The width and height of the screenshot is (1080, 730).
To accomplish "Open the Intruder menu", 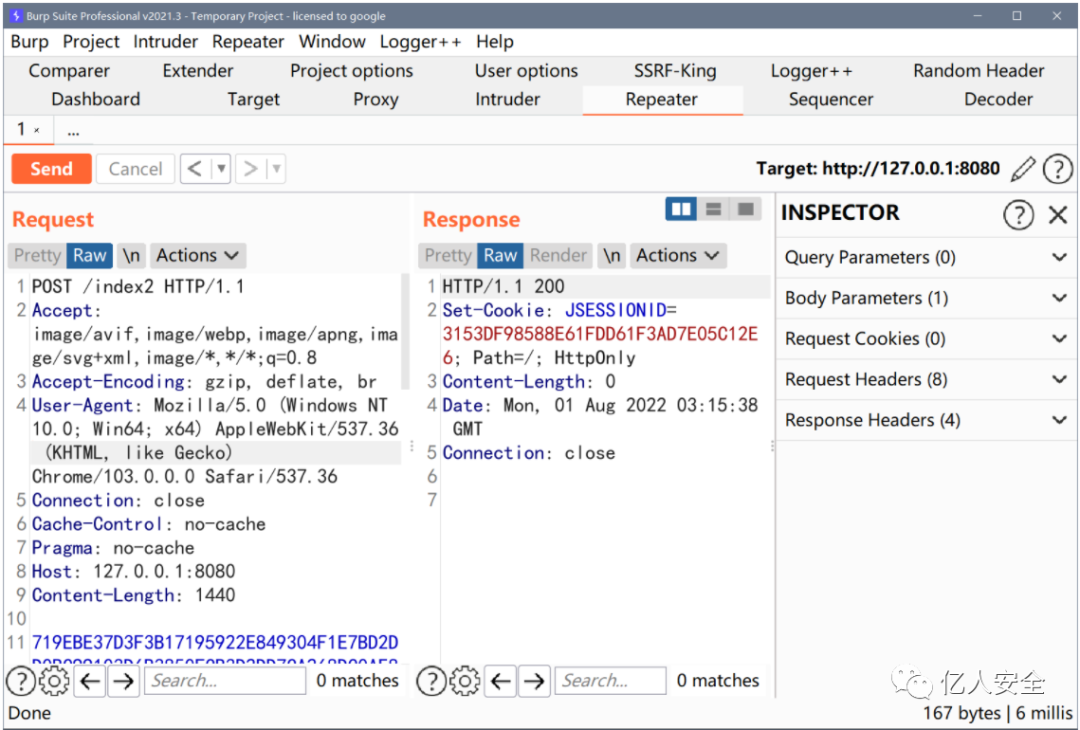I will 165,42.
